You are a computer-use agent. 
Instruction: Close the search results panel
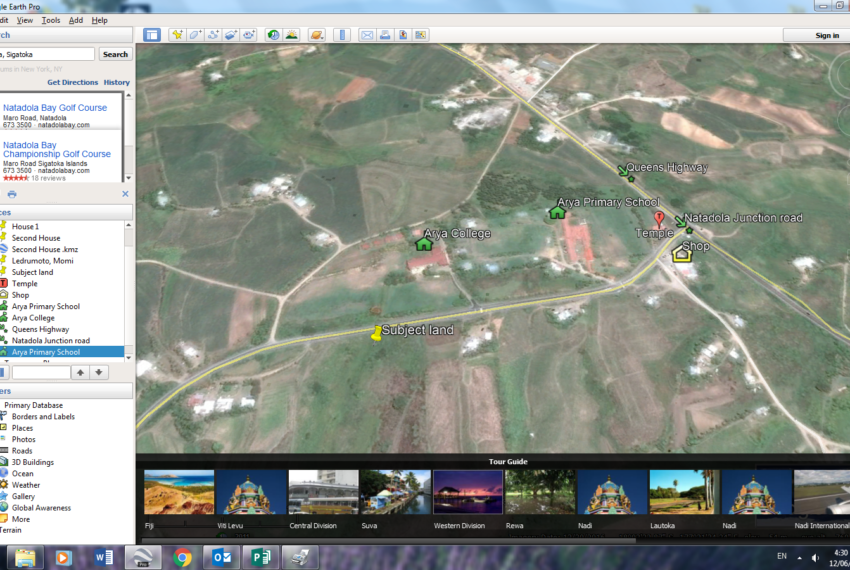point(125,194)
